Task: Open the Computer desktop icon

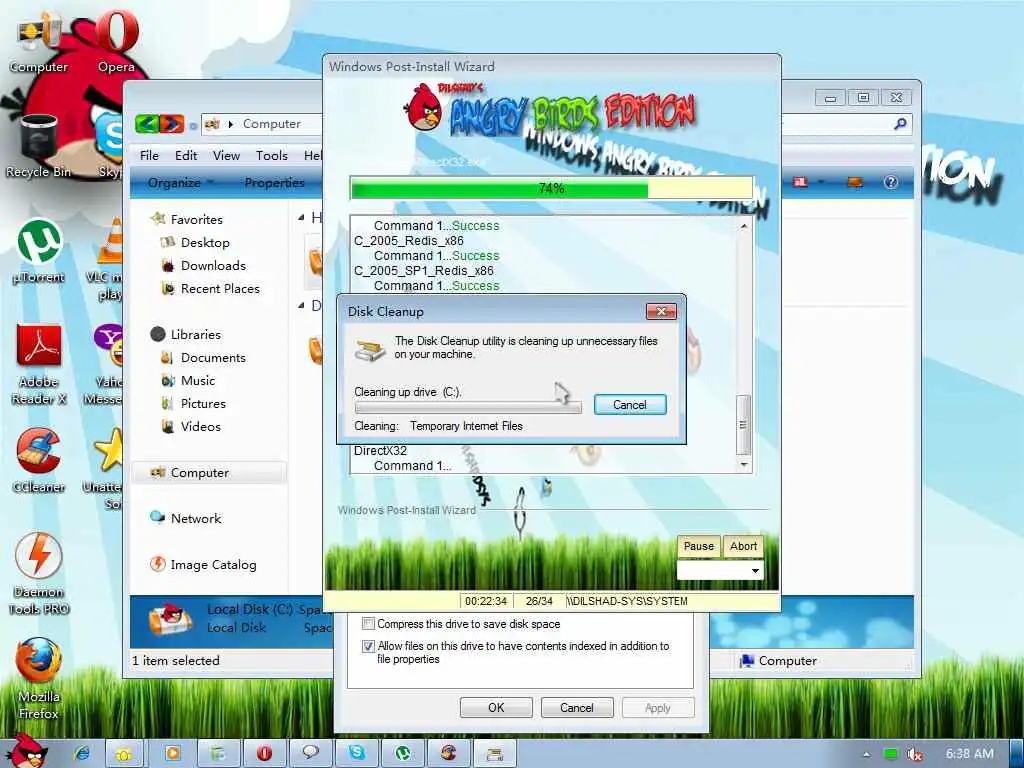Action: 38,42
